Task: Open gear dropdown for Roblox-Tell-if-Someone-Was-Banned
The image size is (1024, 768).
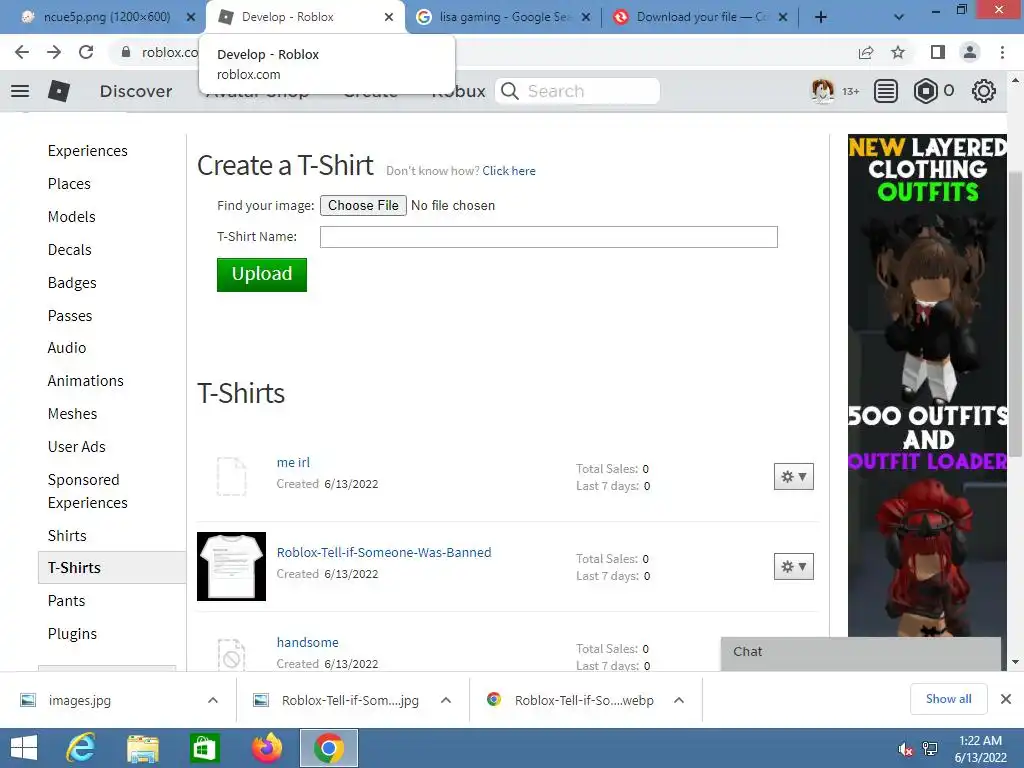Action: (793, 567)
